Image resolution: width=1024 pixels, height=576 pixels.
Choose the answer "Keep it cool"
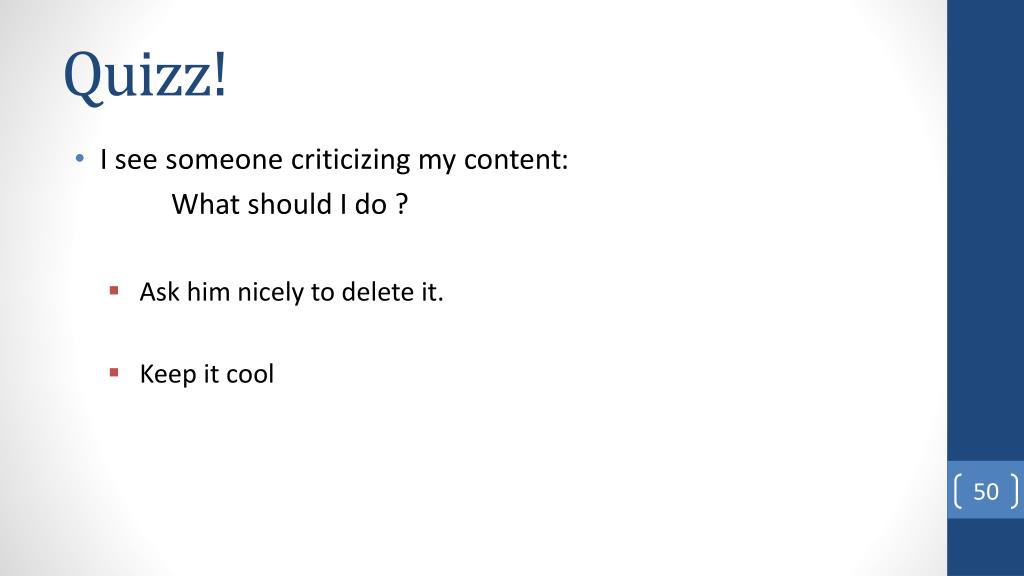(206, 374)
